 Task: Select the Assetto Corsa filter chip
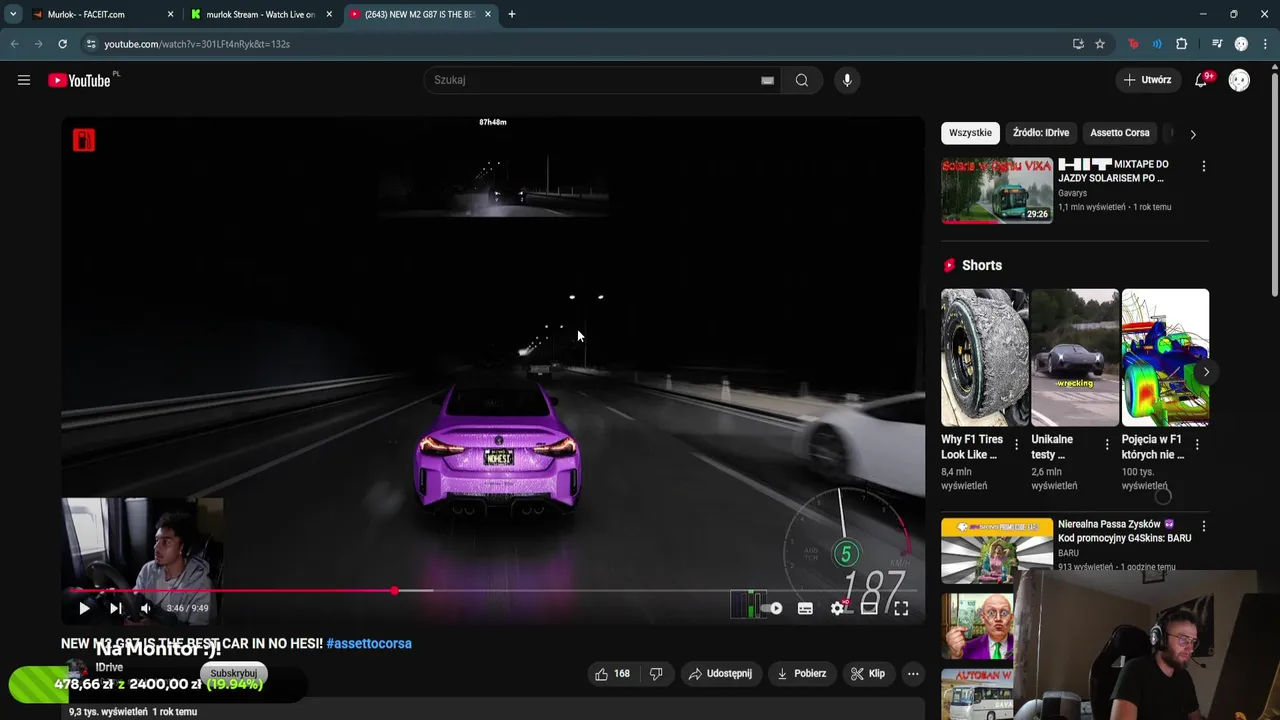tap(1120, 133)
